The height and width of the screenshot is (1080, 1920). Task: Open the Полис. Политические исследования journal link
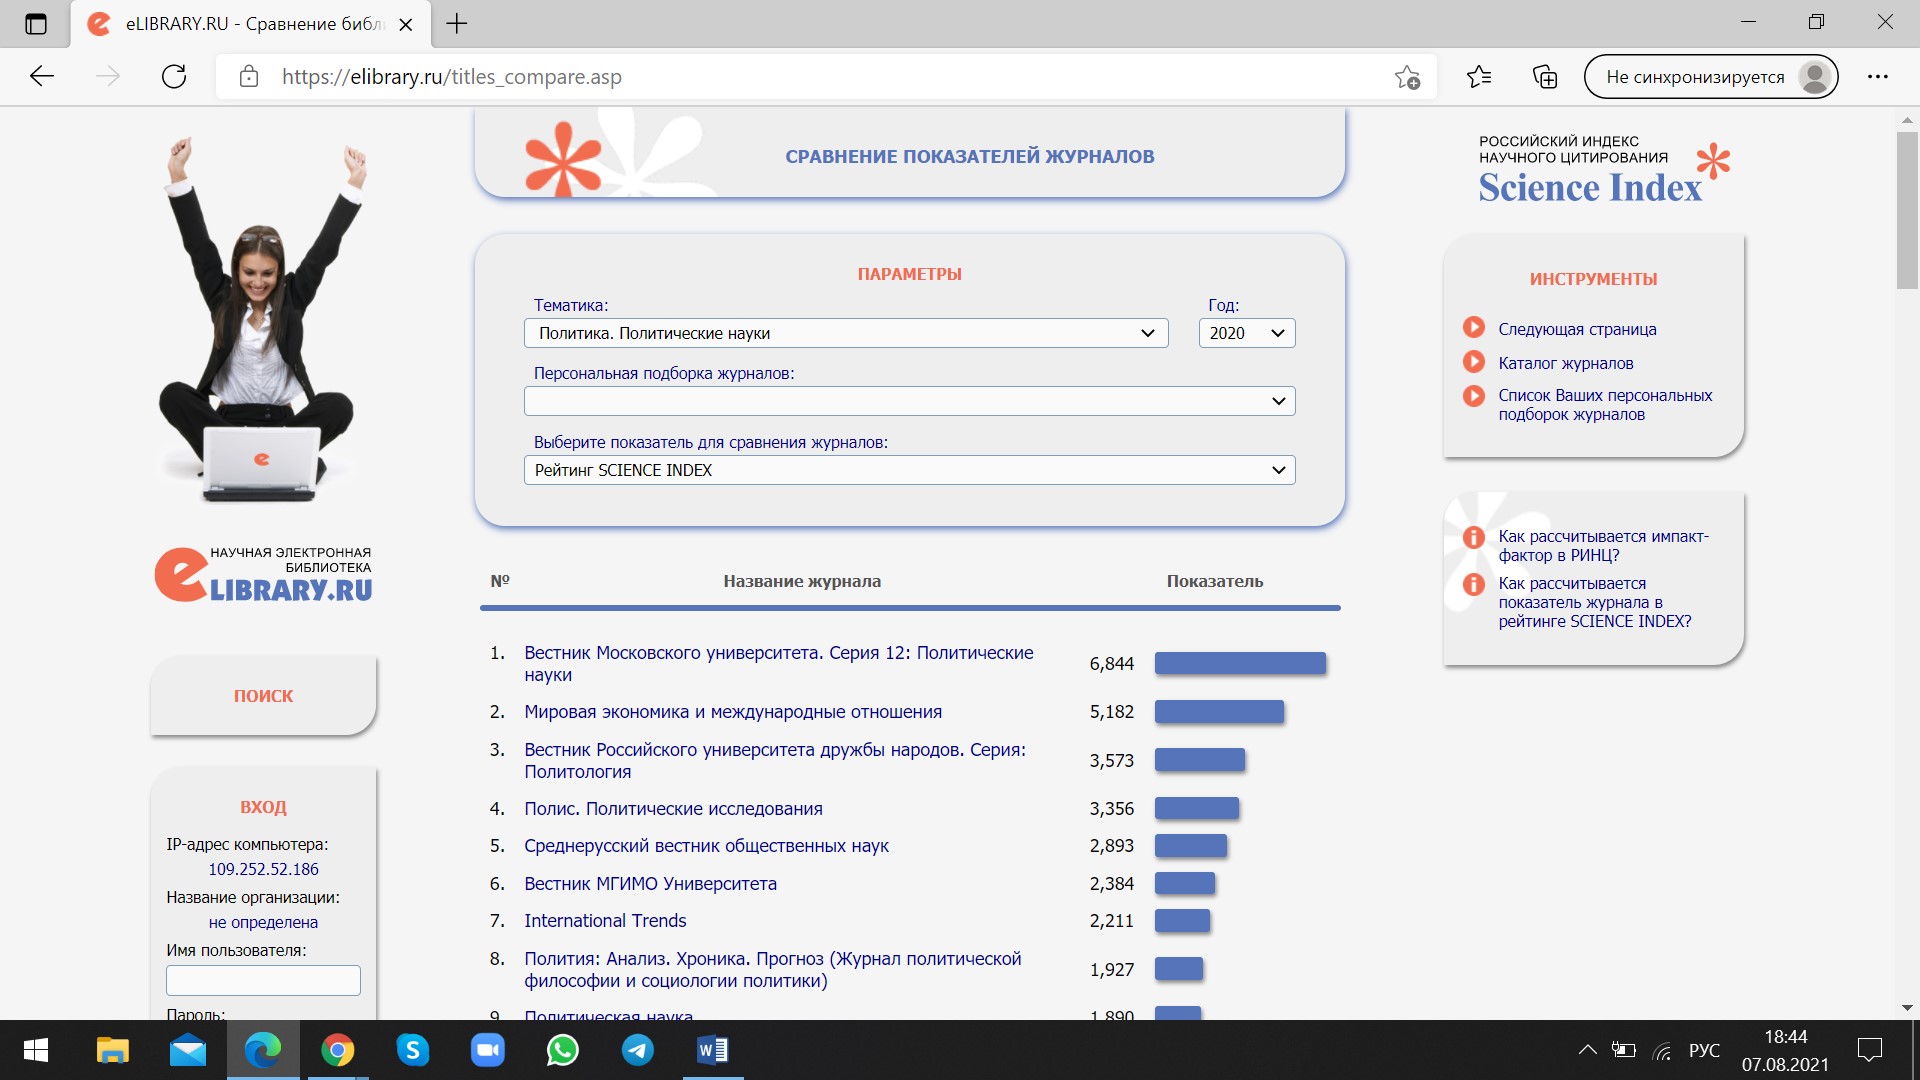[673, 808]
